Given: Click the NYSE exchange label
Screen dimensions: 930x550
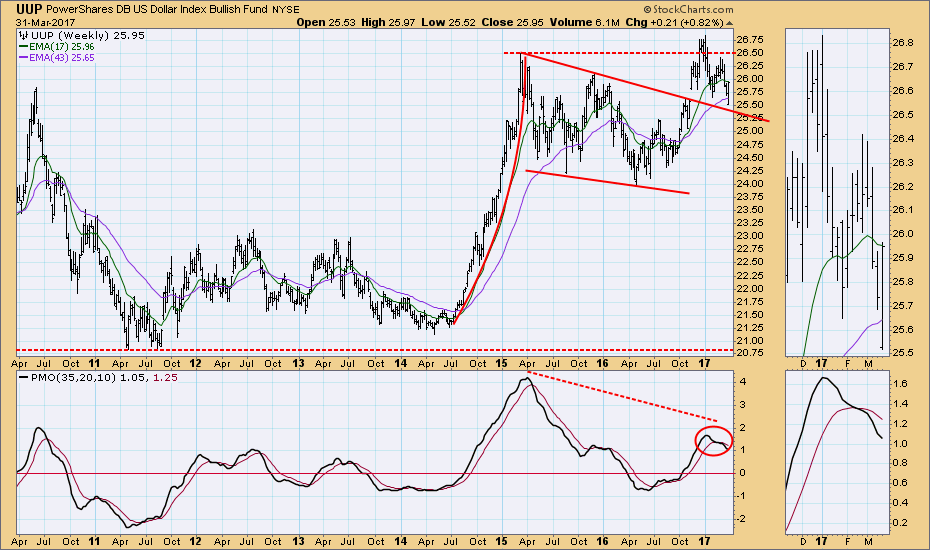Looking at the screenshot, I should 286,10.
